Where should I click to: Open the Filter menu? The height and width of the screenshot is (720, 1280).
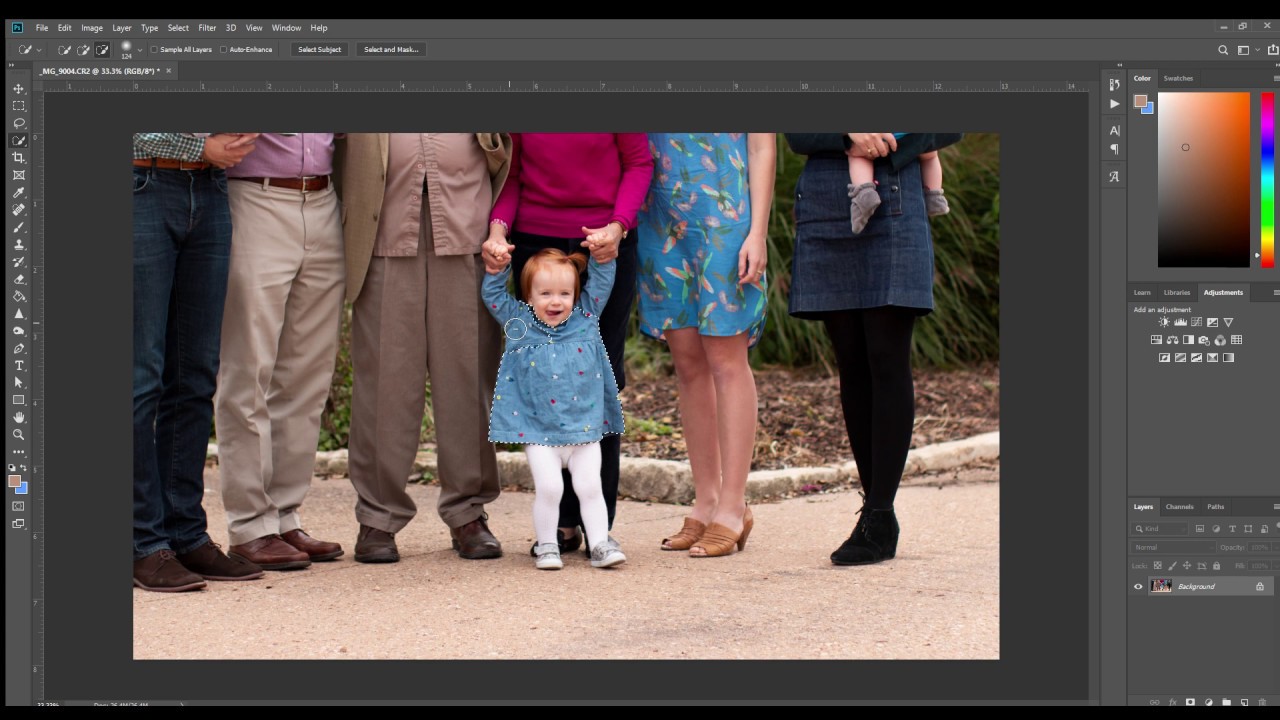click(x=207, y=28)
